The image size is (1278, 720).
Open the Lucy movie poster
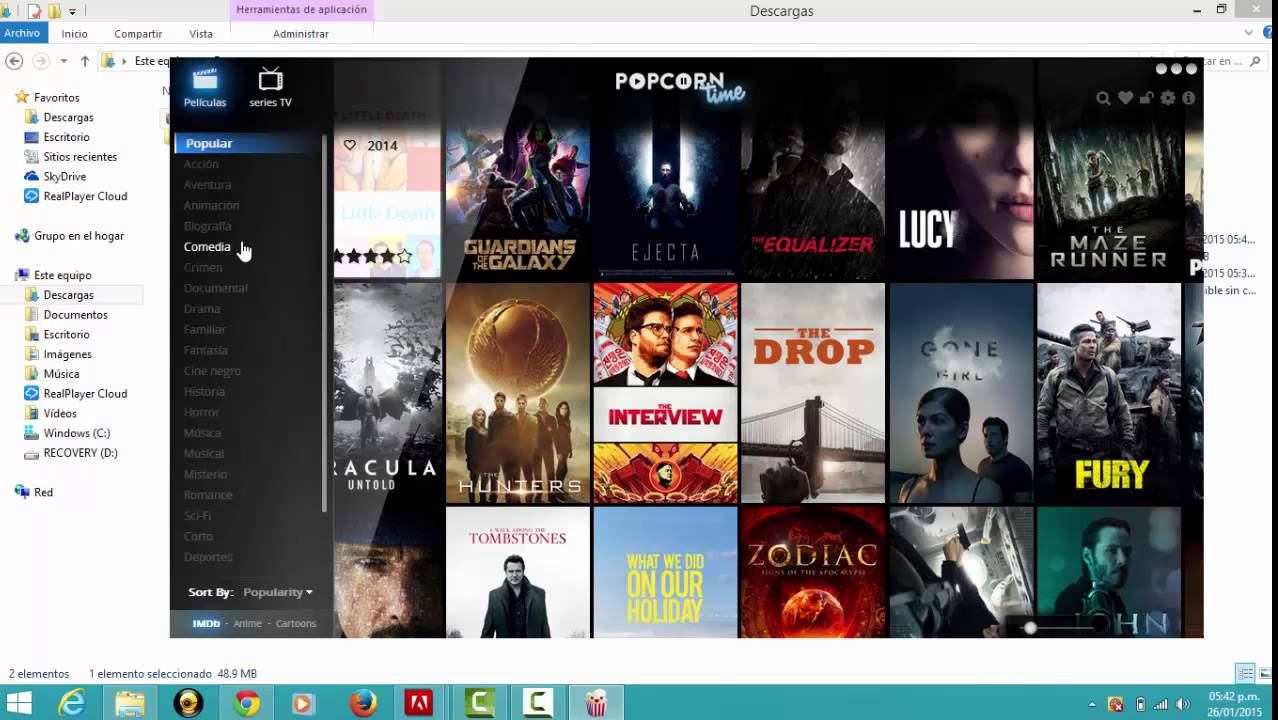(961, 188)
